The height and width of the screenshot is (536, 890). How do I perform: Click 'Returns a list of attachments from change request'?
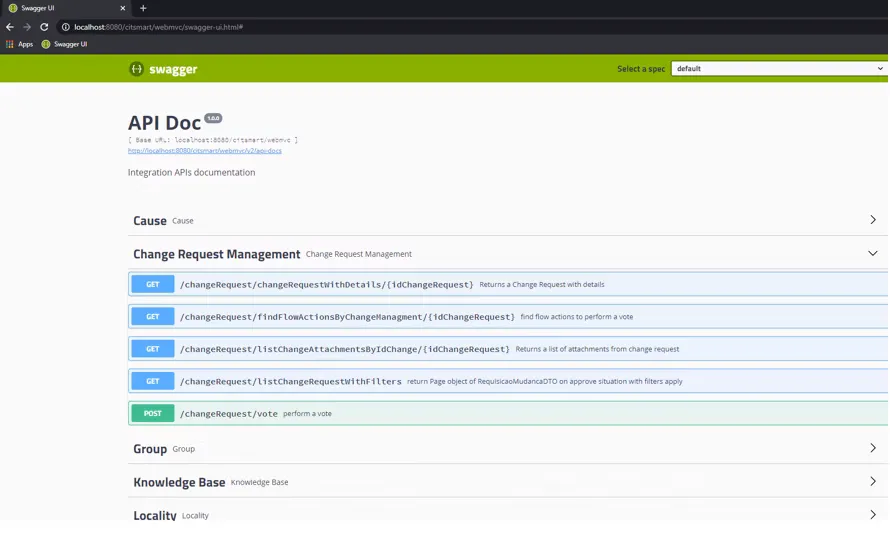coord(597,349)
